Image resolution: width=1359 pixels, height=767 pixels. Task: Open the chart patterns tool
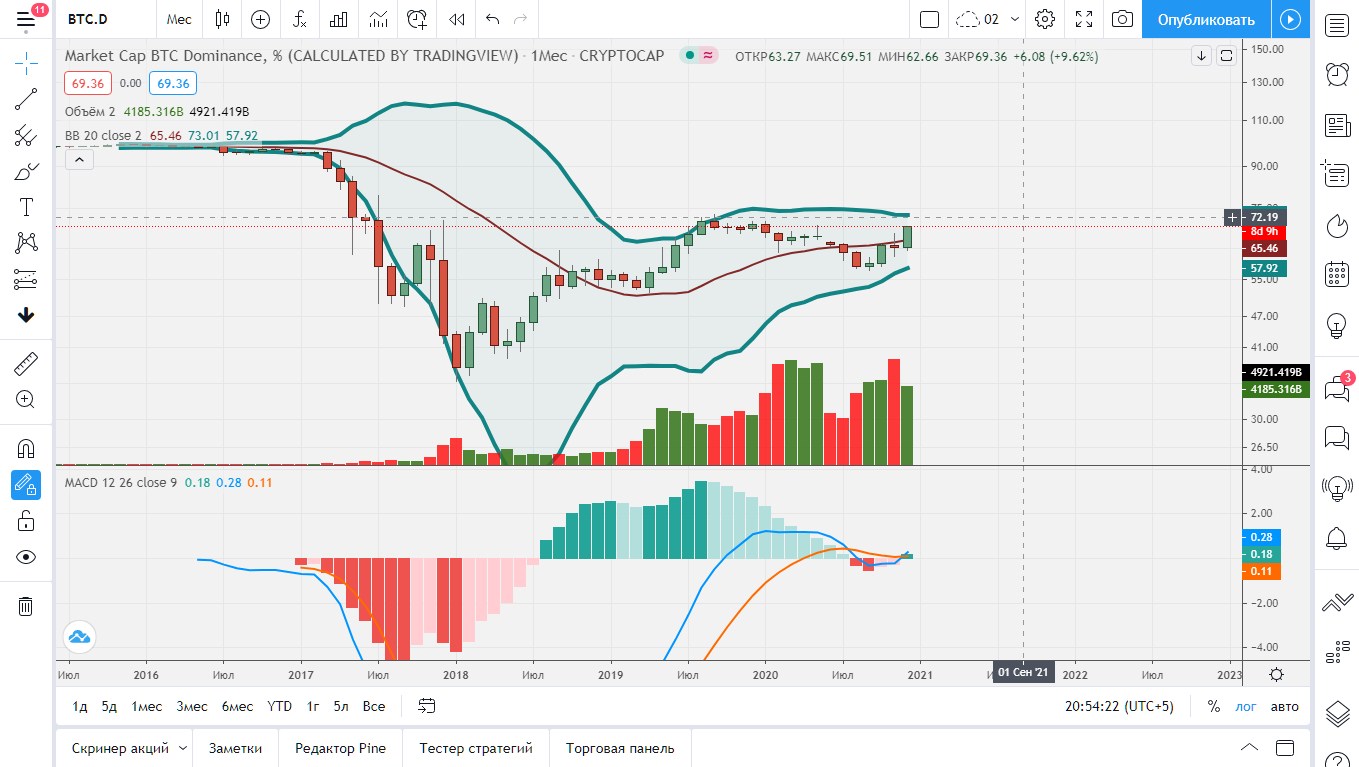(26, 243)
